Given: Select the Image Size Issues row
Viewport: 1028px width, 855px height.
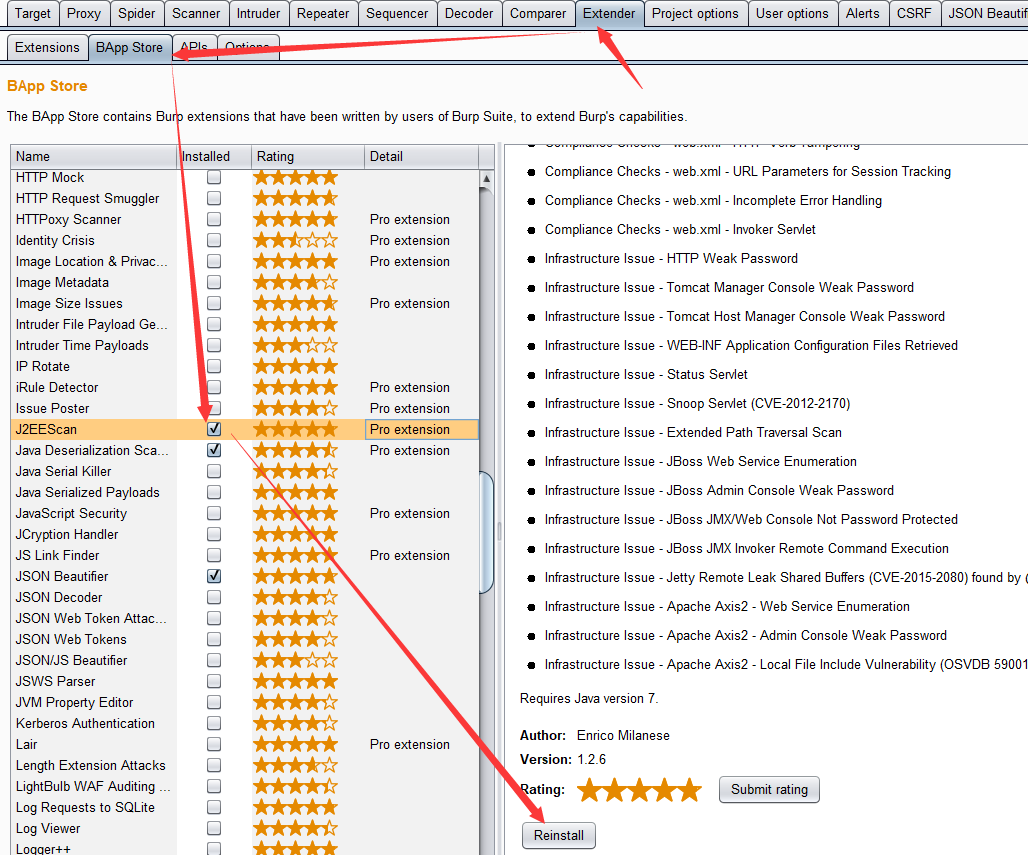Looking at the screenshot, I should click(245, 303).
